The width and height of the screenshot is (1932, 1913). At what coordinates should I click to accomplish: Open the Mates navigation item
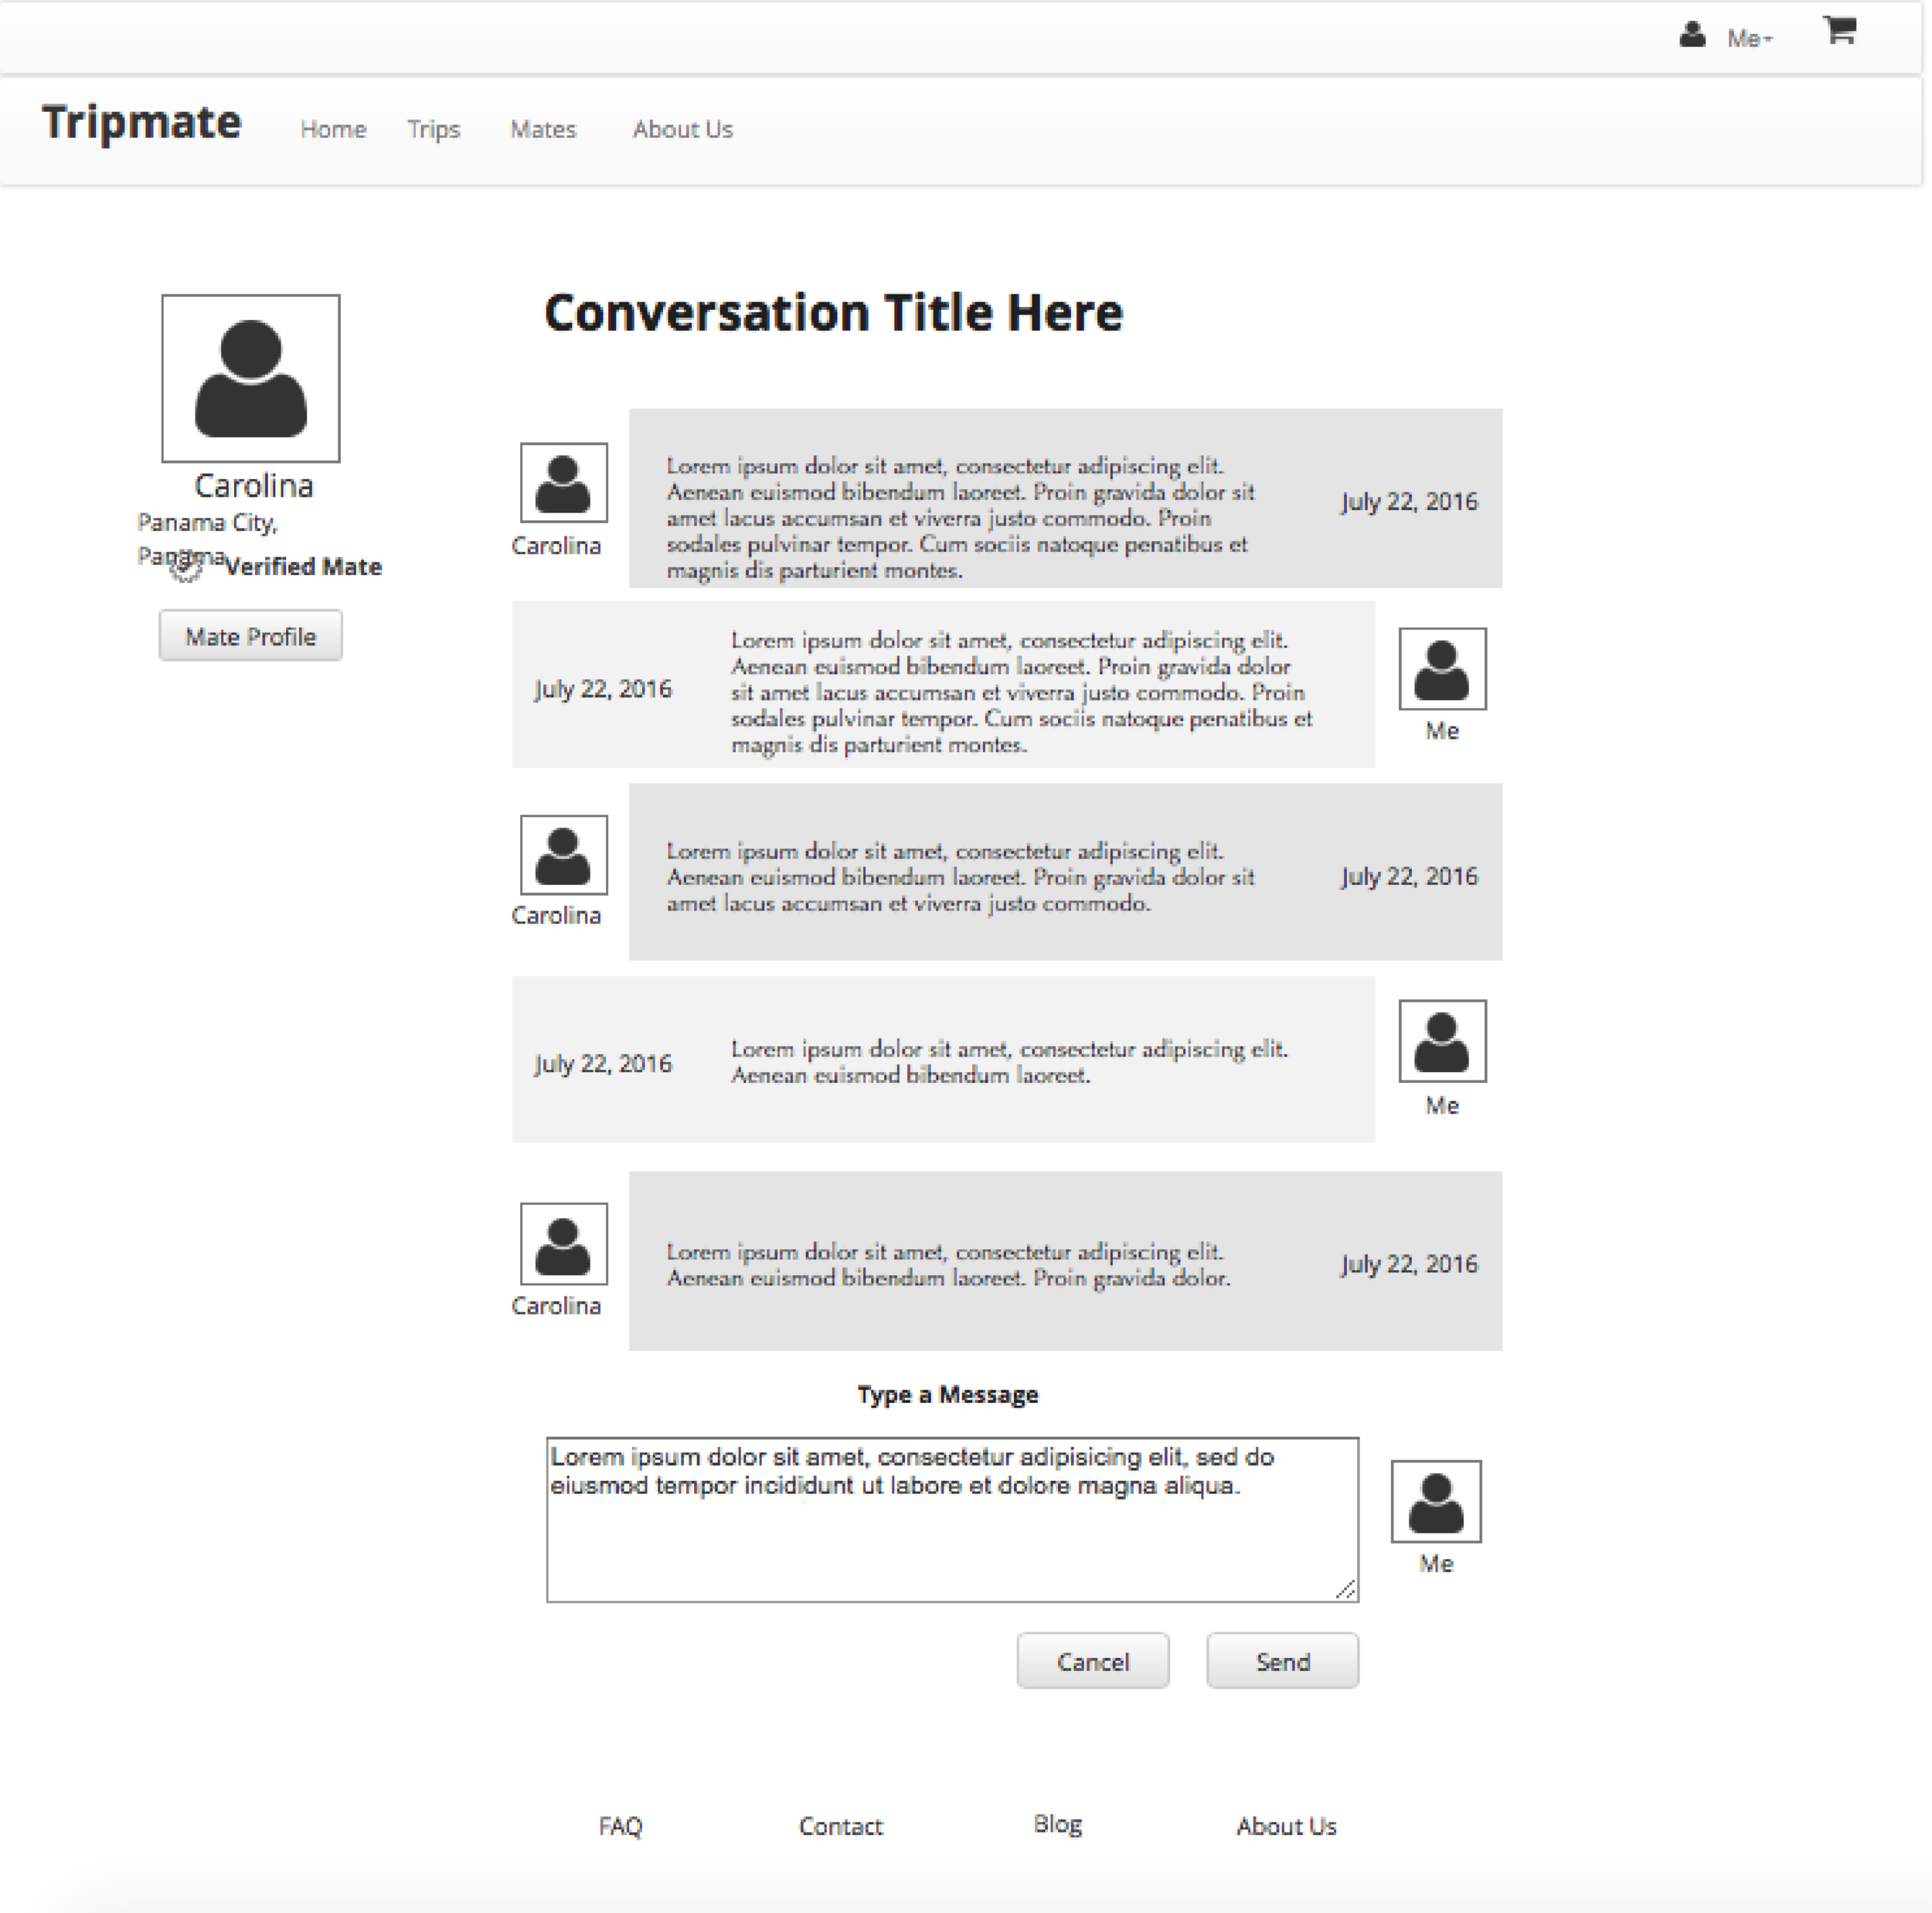pos(543,130)
